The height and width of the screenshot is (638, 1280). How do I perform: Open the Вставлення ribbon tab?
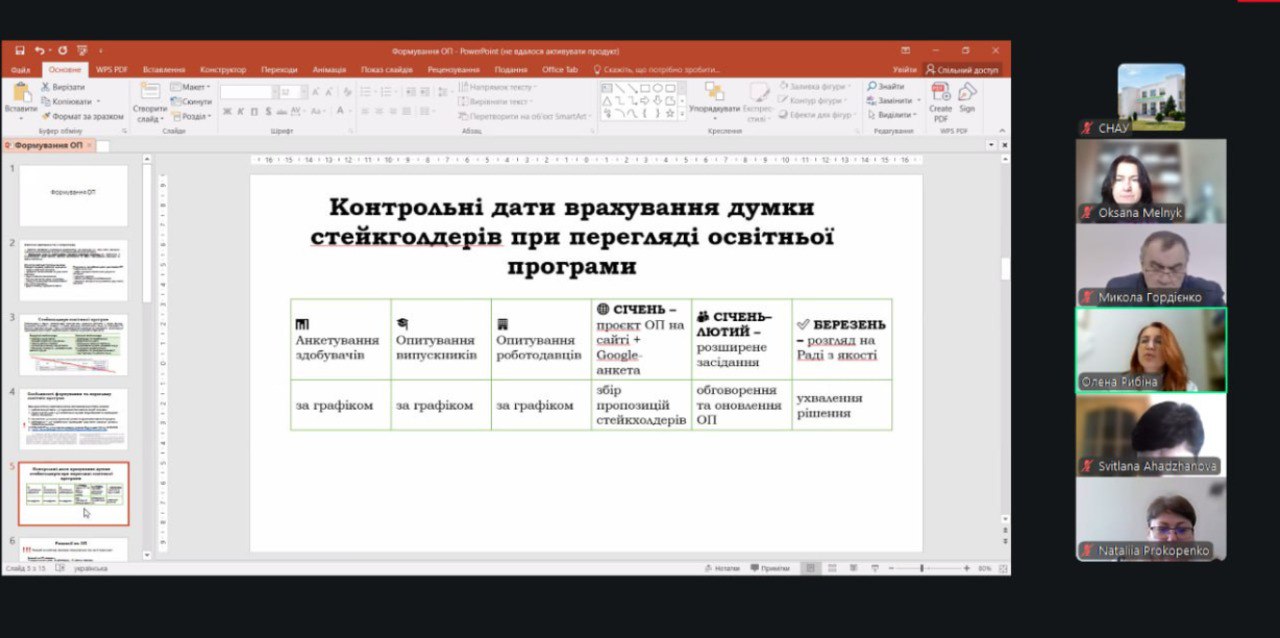pos(163,70)
